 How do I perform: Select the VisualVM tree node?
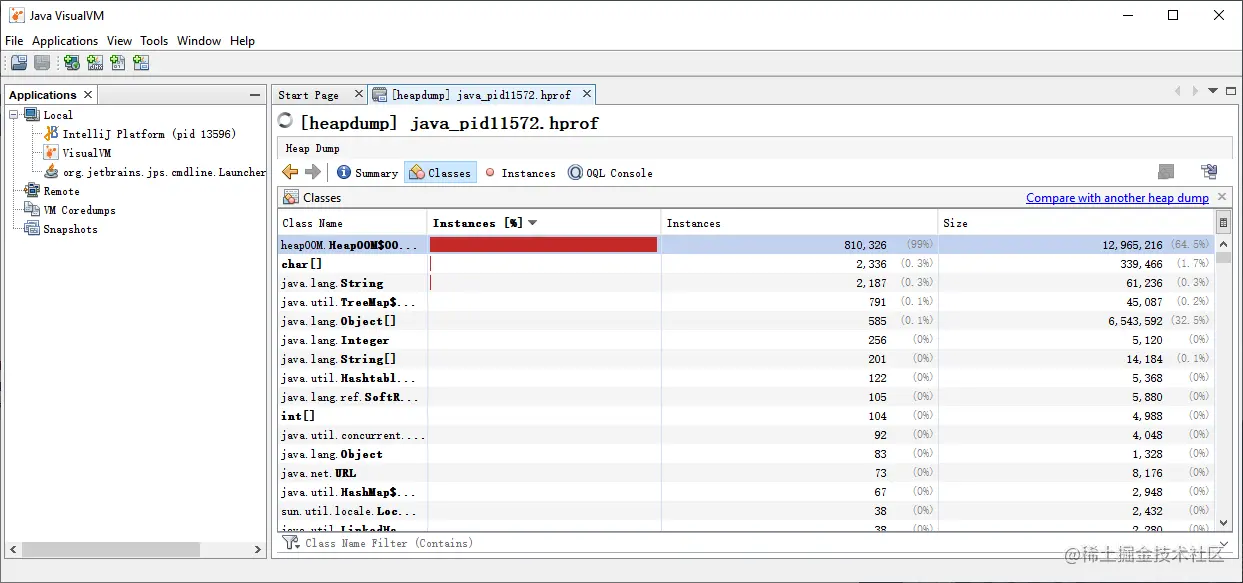coord(87,153)
